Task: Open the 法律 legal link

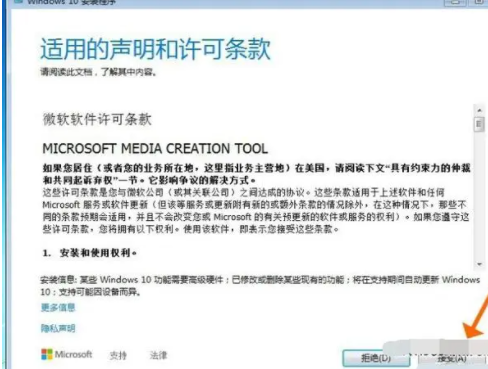Action: click(158, 355)
